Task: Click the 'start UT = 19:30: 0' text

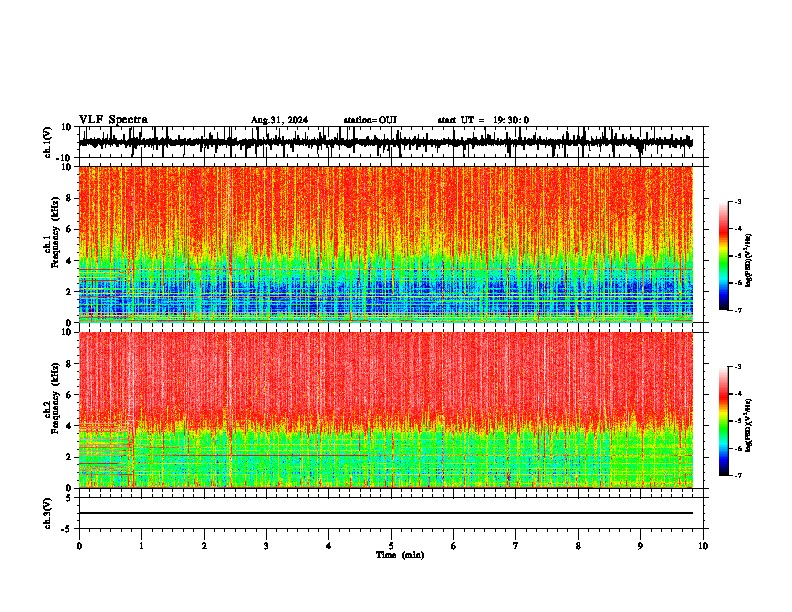Action: coord(483,120)
